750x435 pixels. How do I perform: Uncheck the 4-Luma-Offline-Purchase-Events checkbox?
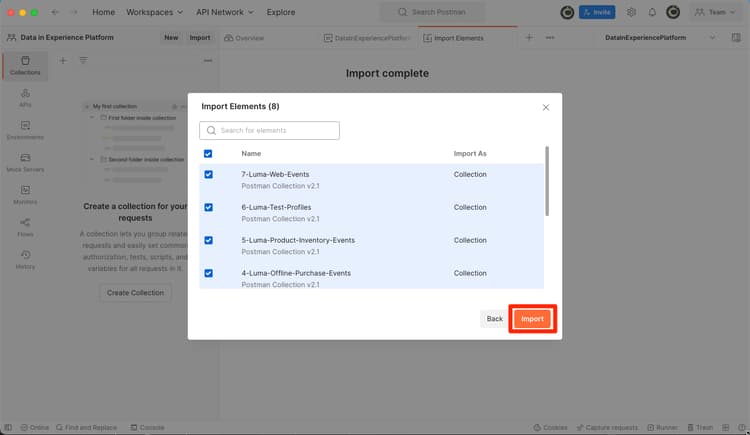click(209, 273)
